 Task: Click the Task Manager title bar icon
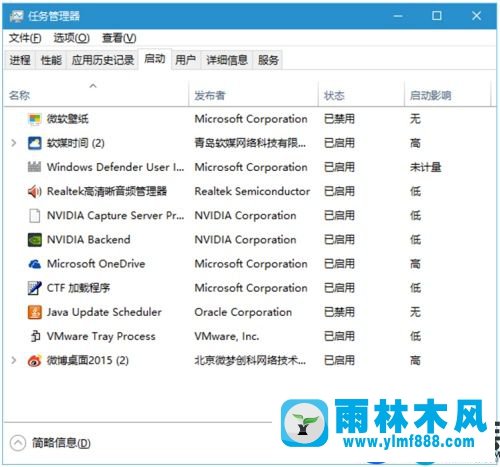(16, 16)
